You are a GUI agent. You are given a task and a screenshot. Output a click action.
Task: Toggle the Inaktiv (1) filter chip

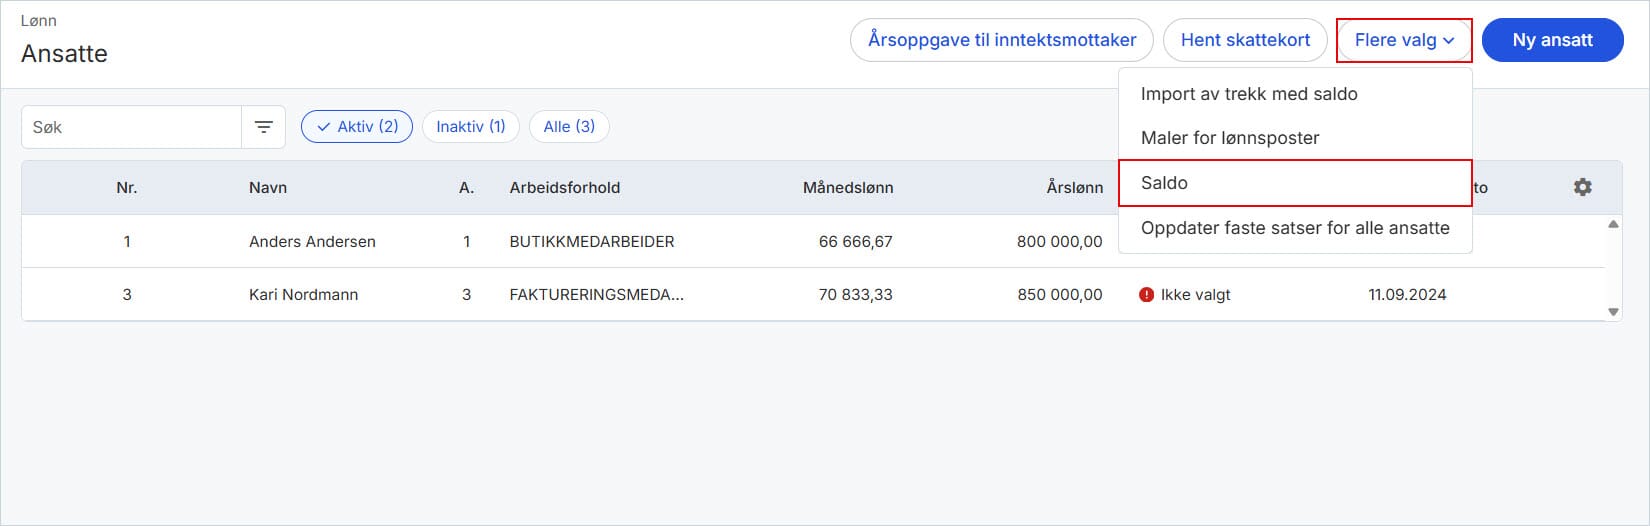pos(471,127)
